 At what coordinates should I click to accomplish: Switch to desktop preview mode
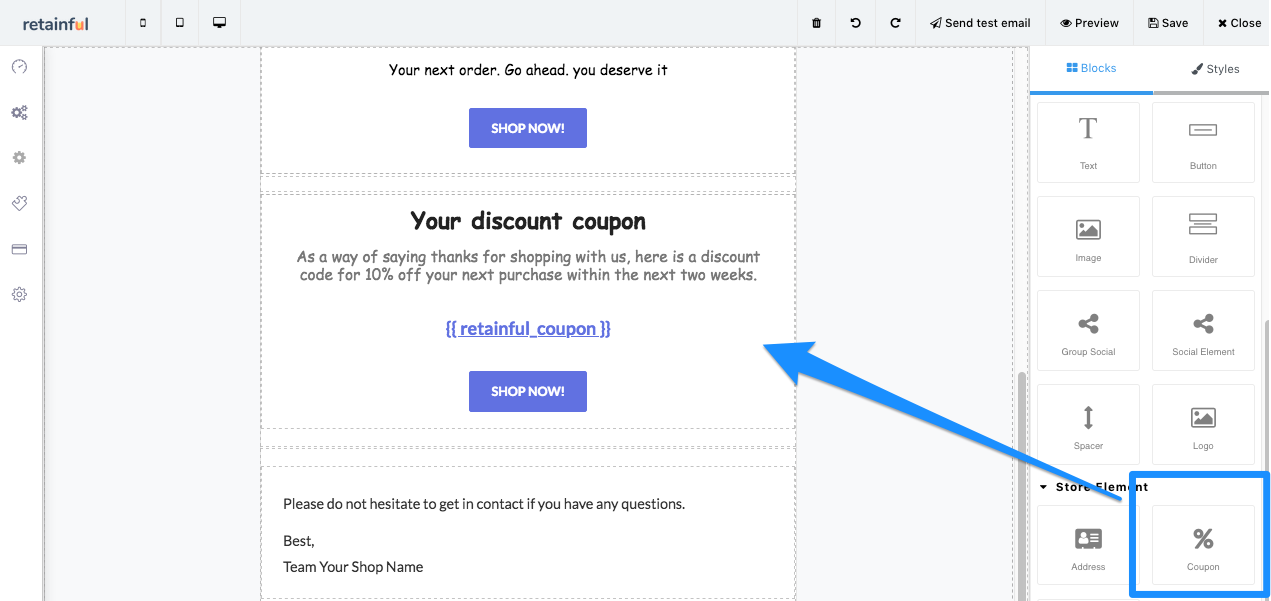[219, 22]
